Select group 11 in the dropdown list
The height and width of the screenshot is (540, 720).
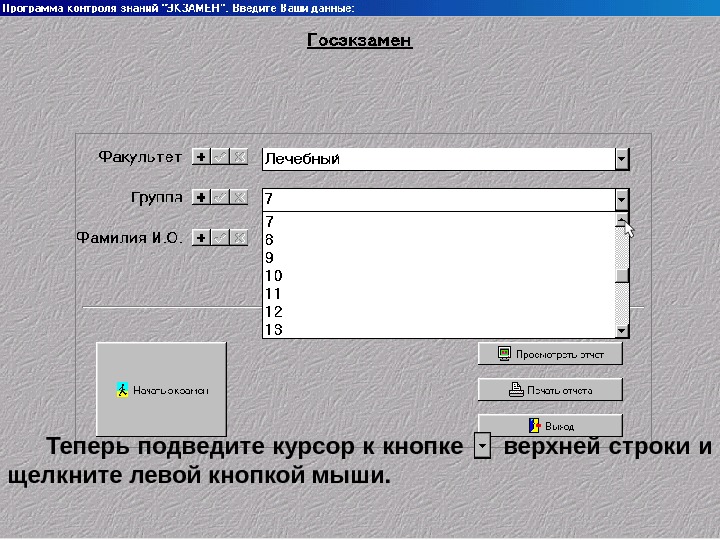[x=439, y=293]
